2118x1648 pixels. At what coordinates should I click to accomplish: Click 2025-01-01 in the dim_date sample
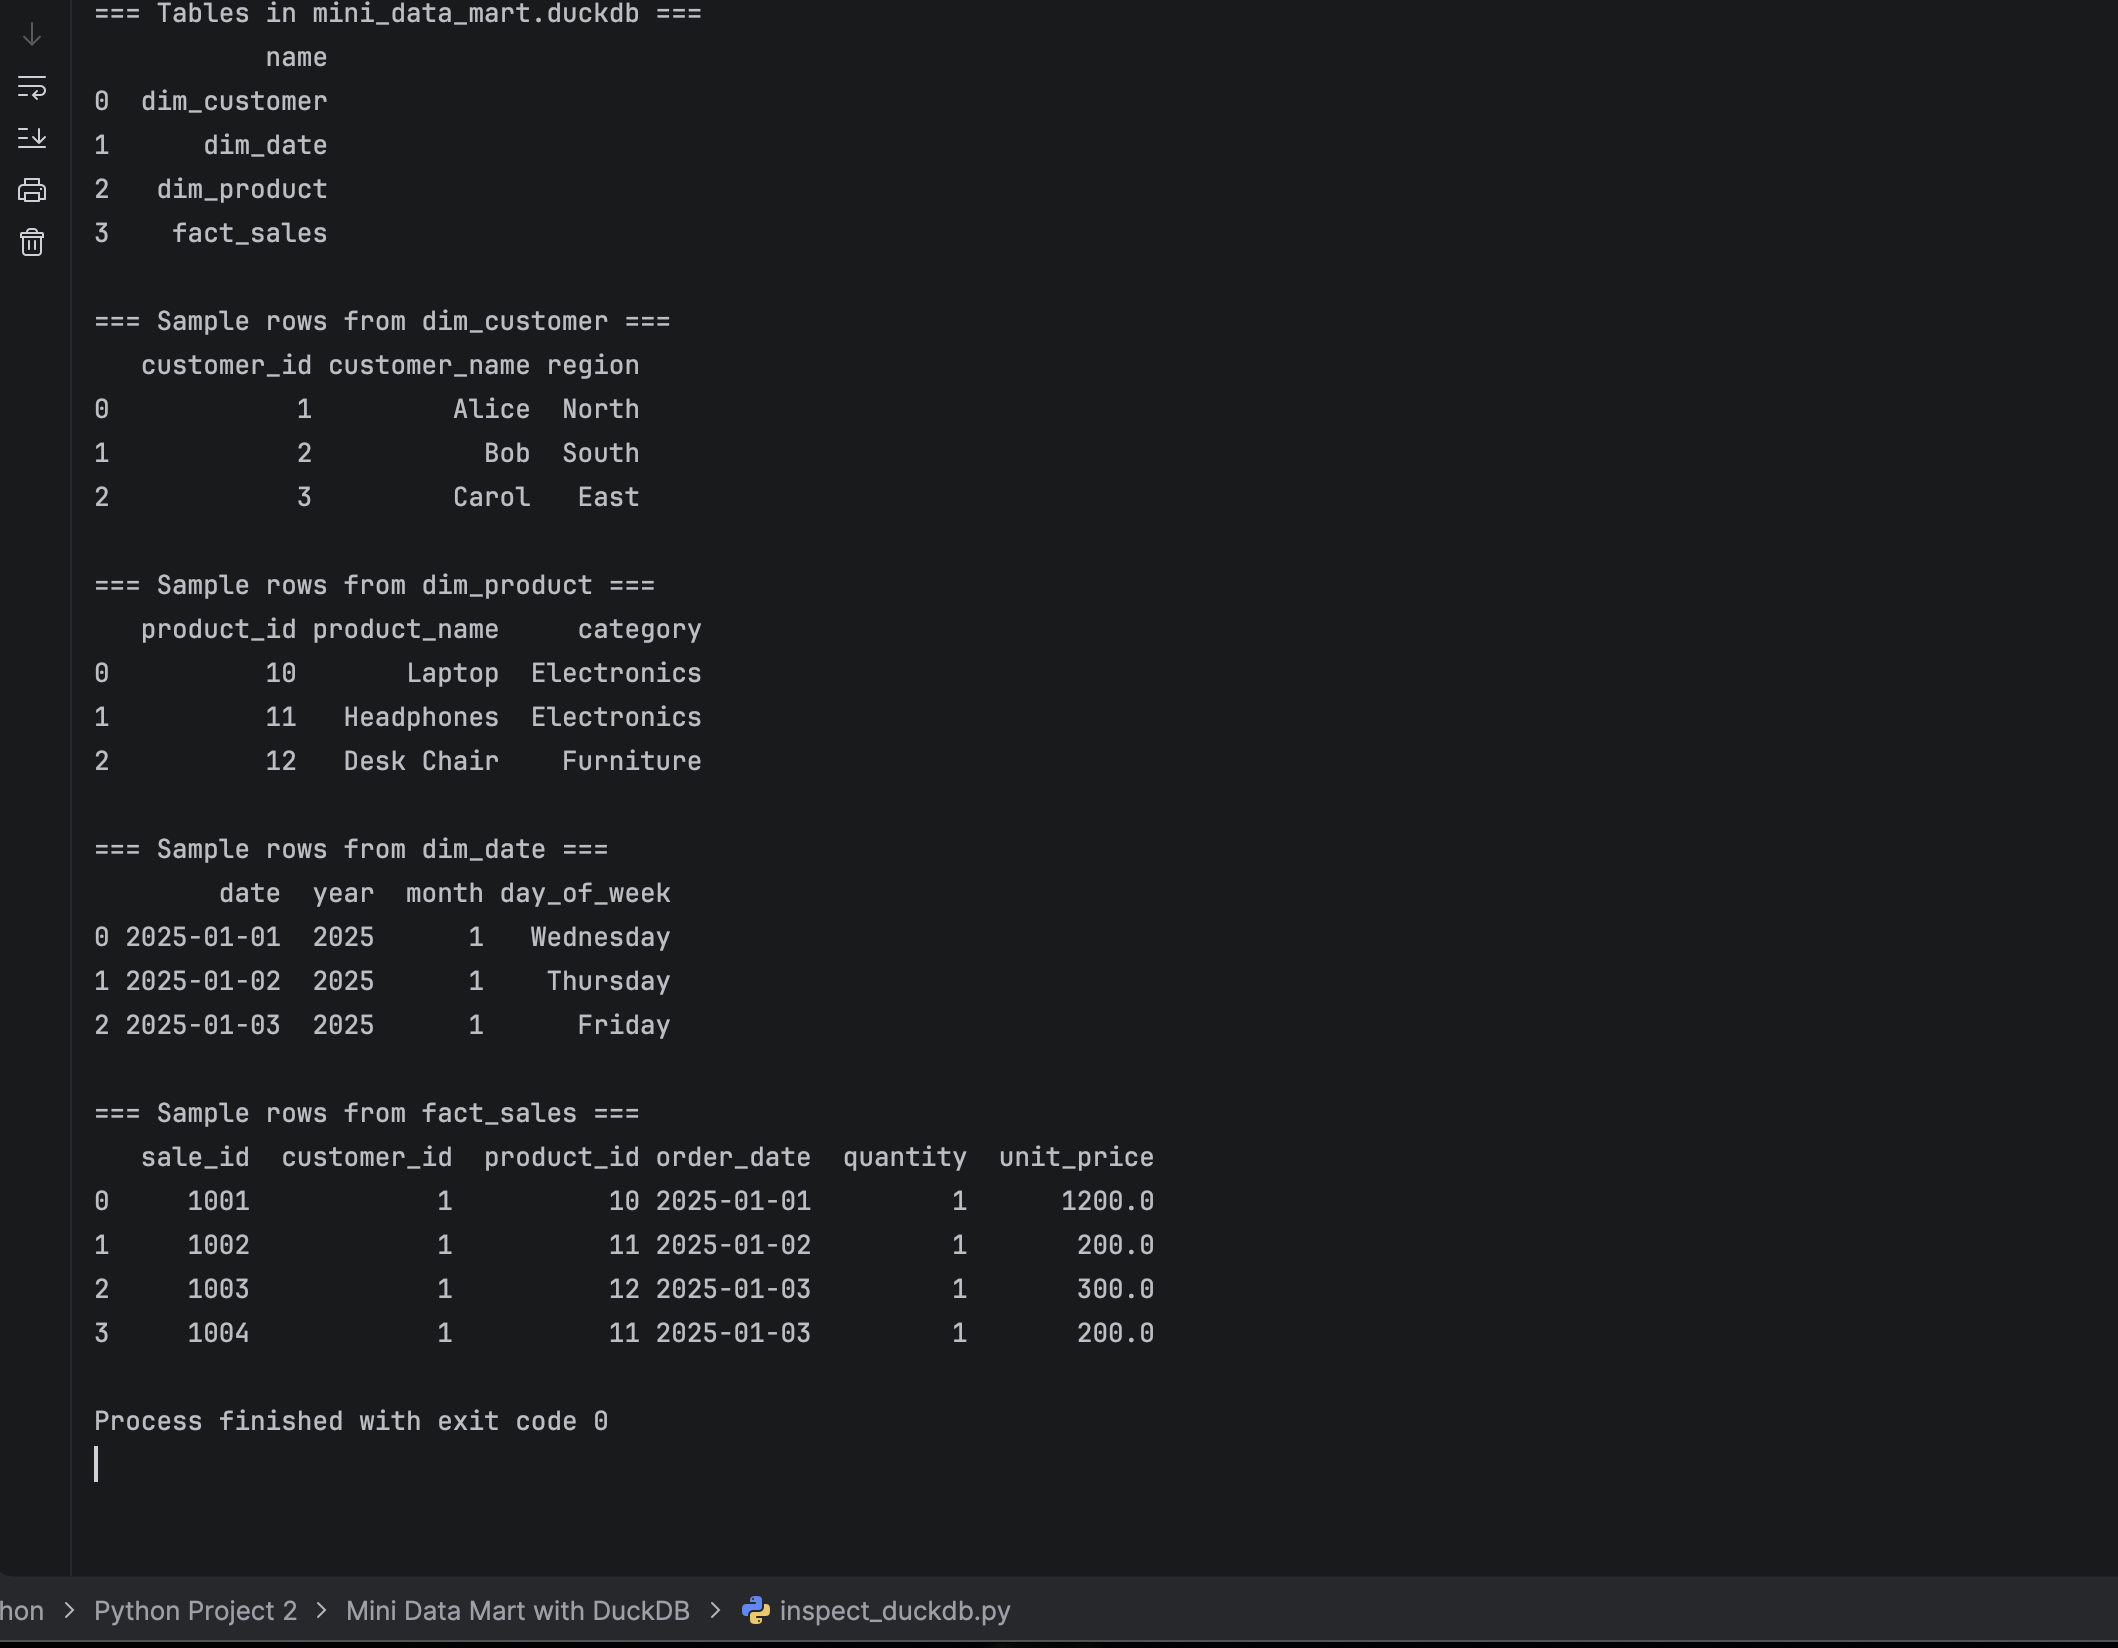pyautogui.click(x=203, y=937)
